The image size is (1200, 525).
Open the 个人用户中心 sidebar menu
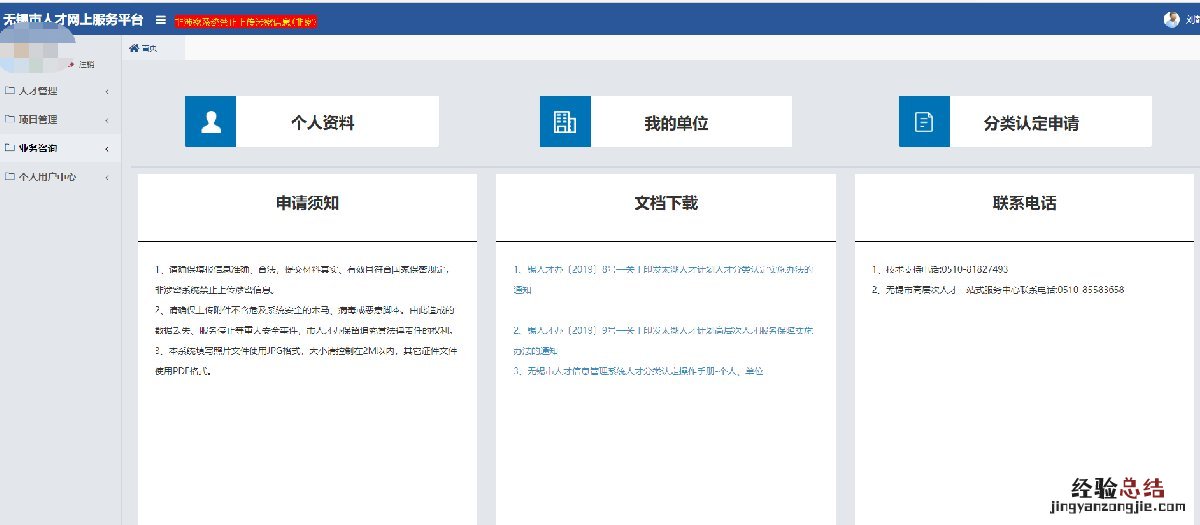(47, 177)
